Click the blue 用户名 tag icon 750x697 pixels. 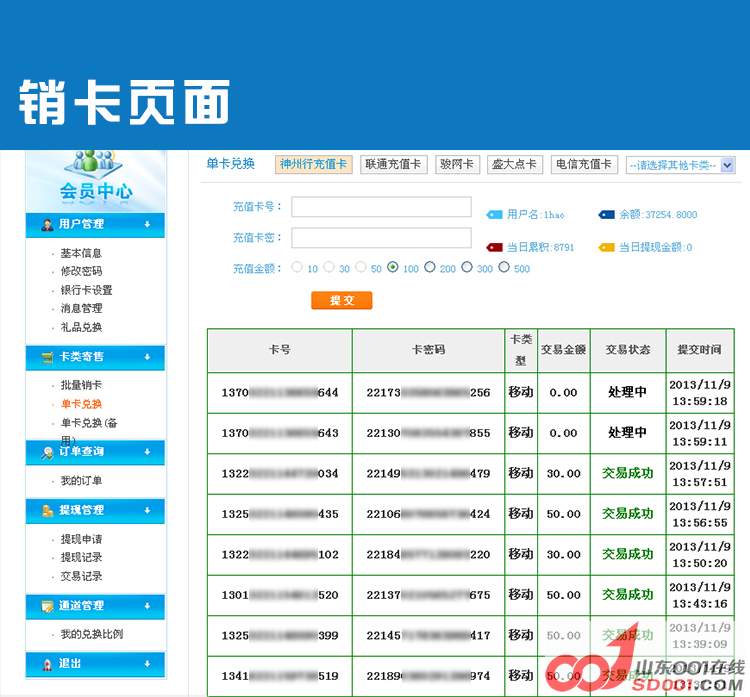[494, 215]
